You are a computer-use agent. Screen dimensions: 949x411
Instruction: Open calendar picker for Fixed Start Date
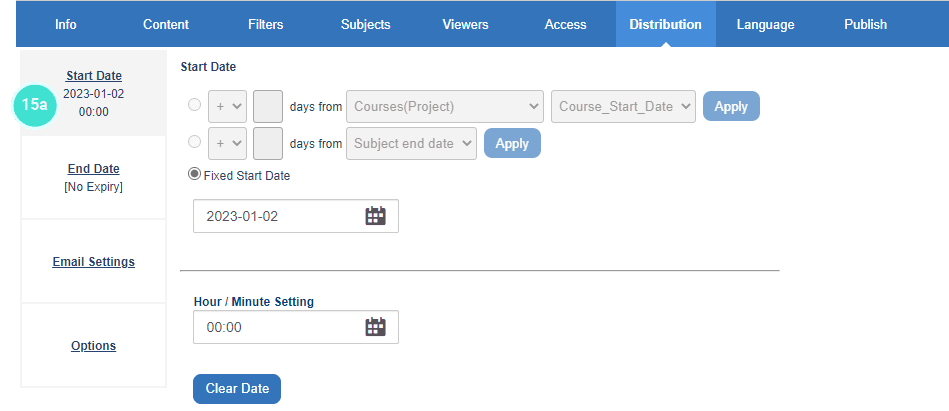[x=375, y=216]
